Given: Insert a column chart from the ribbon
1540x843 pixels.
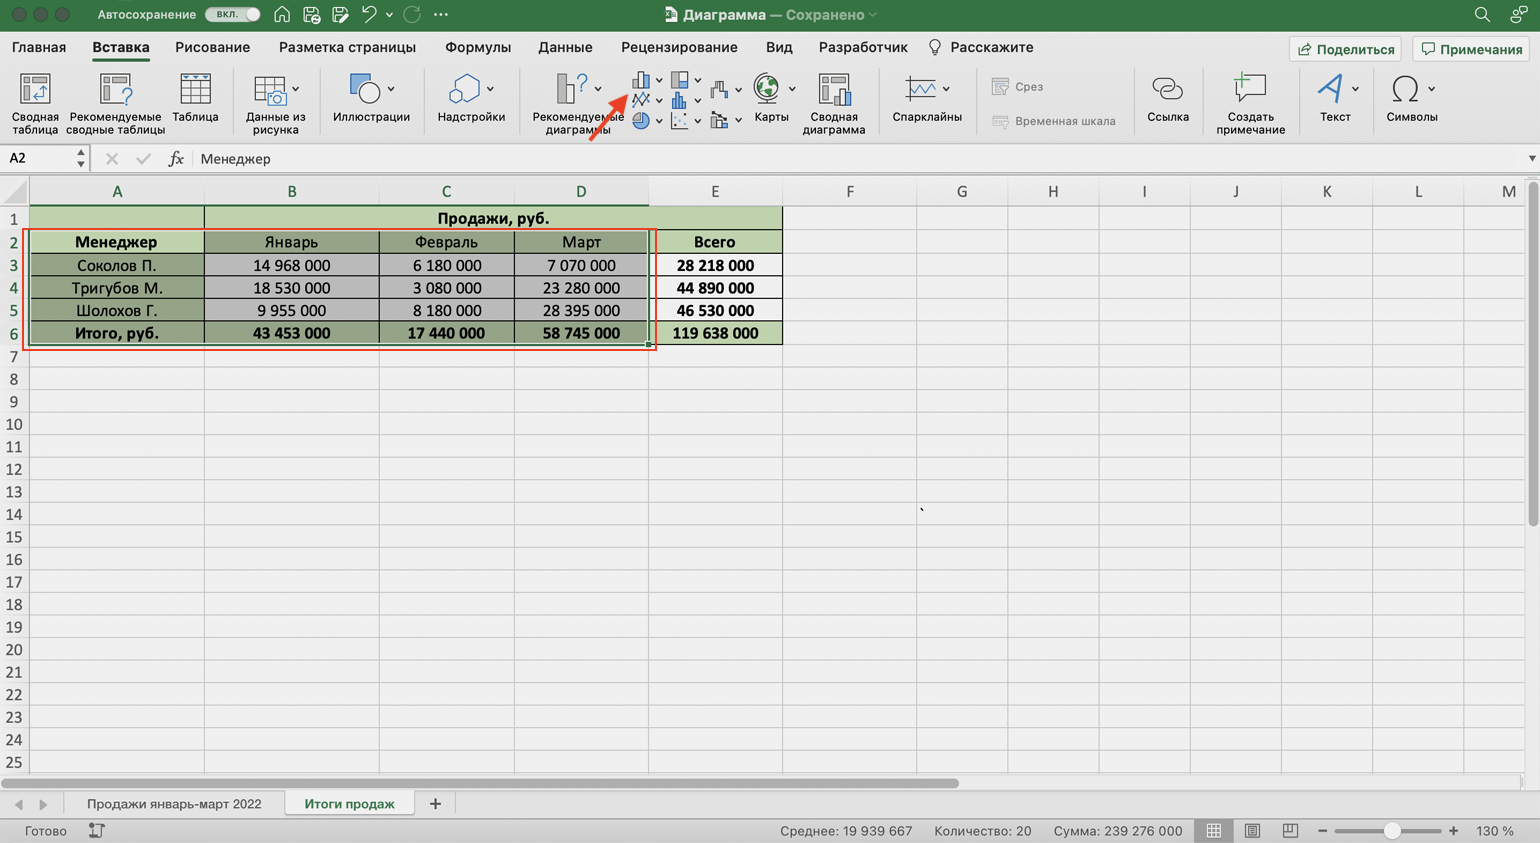Looking at the screenshot, I should click(641, 80).
